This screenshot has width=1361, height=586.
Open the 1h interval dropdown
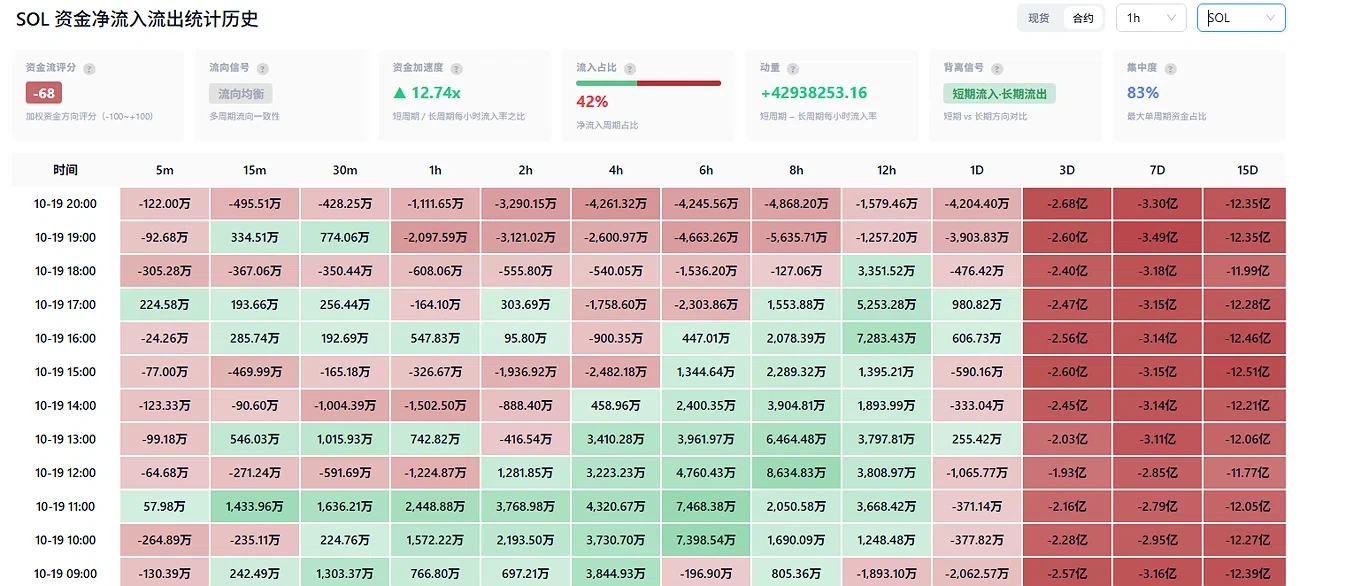(1151, 18)
